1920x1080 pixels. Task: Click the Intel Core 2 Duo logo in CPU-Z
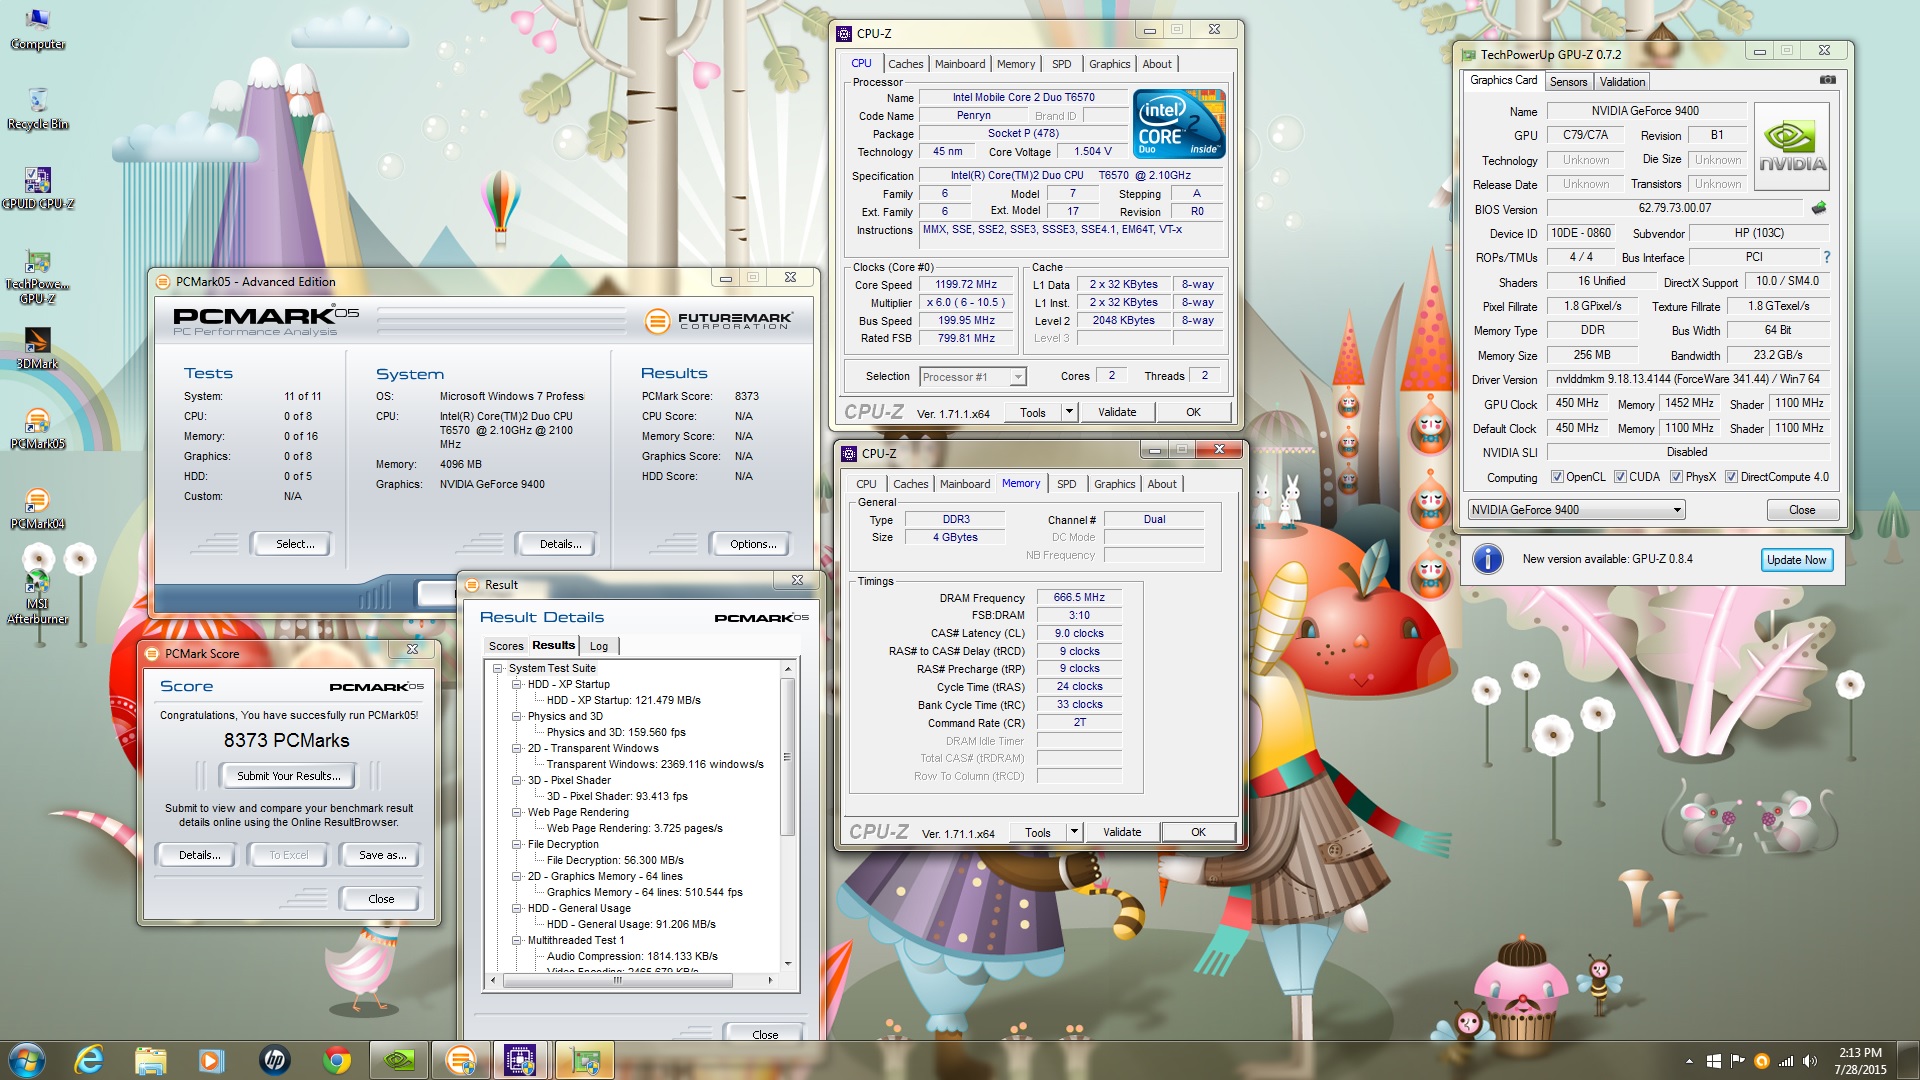point(1179,124)
